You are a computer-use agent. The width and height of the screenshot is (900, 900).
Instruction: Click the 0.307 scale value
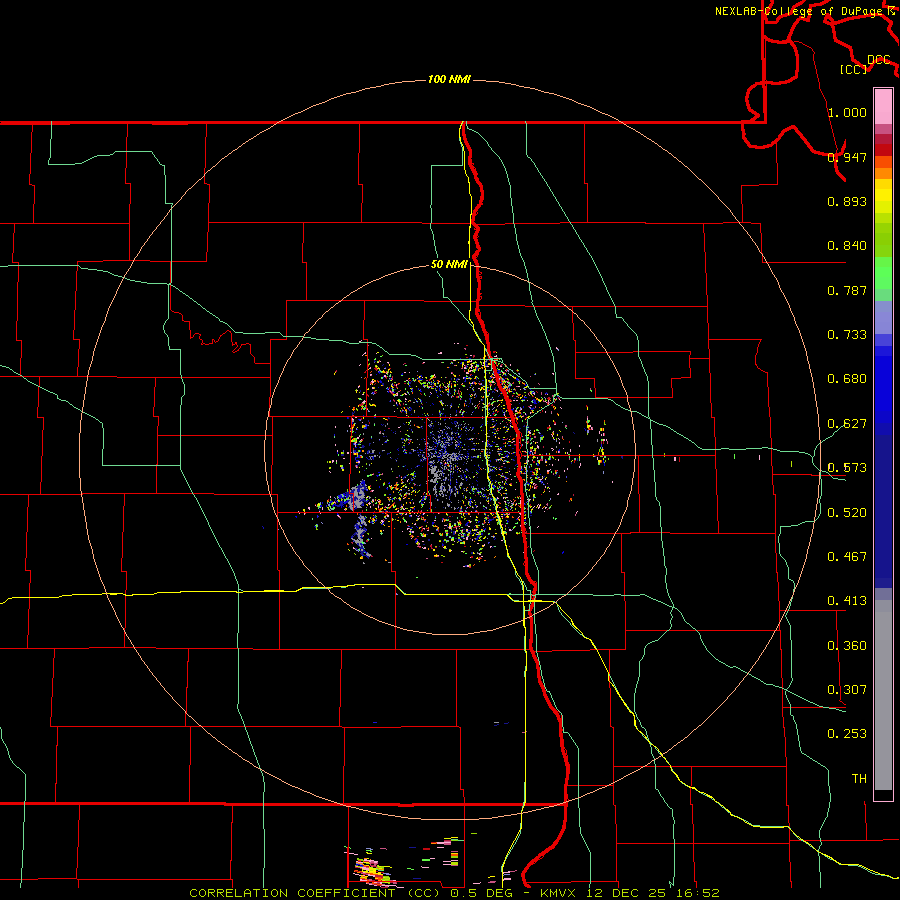[847, 689]
